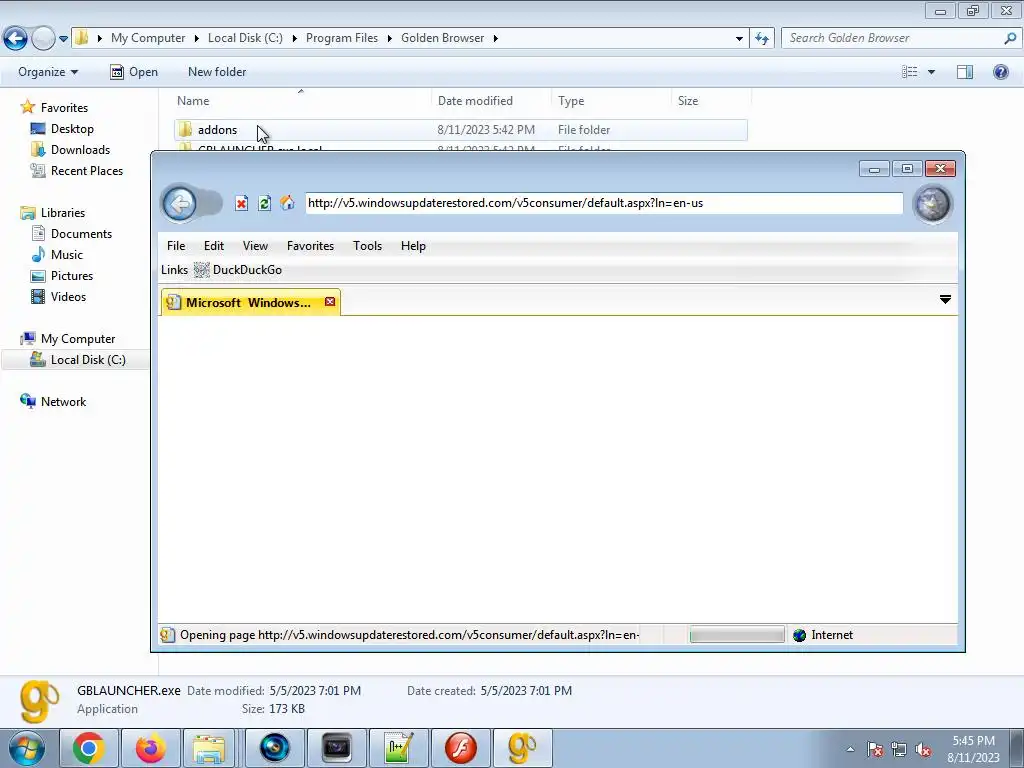Select Recent Places in navigation pane
1024x768 pixels.
(87, 170)
